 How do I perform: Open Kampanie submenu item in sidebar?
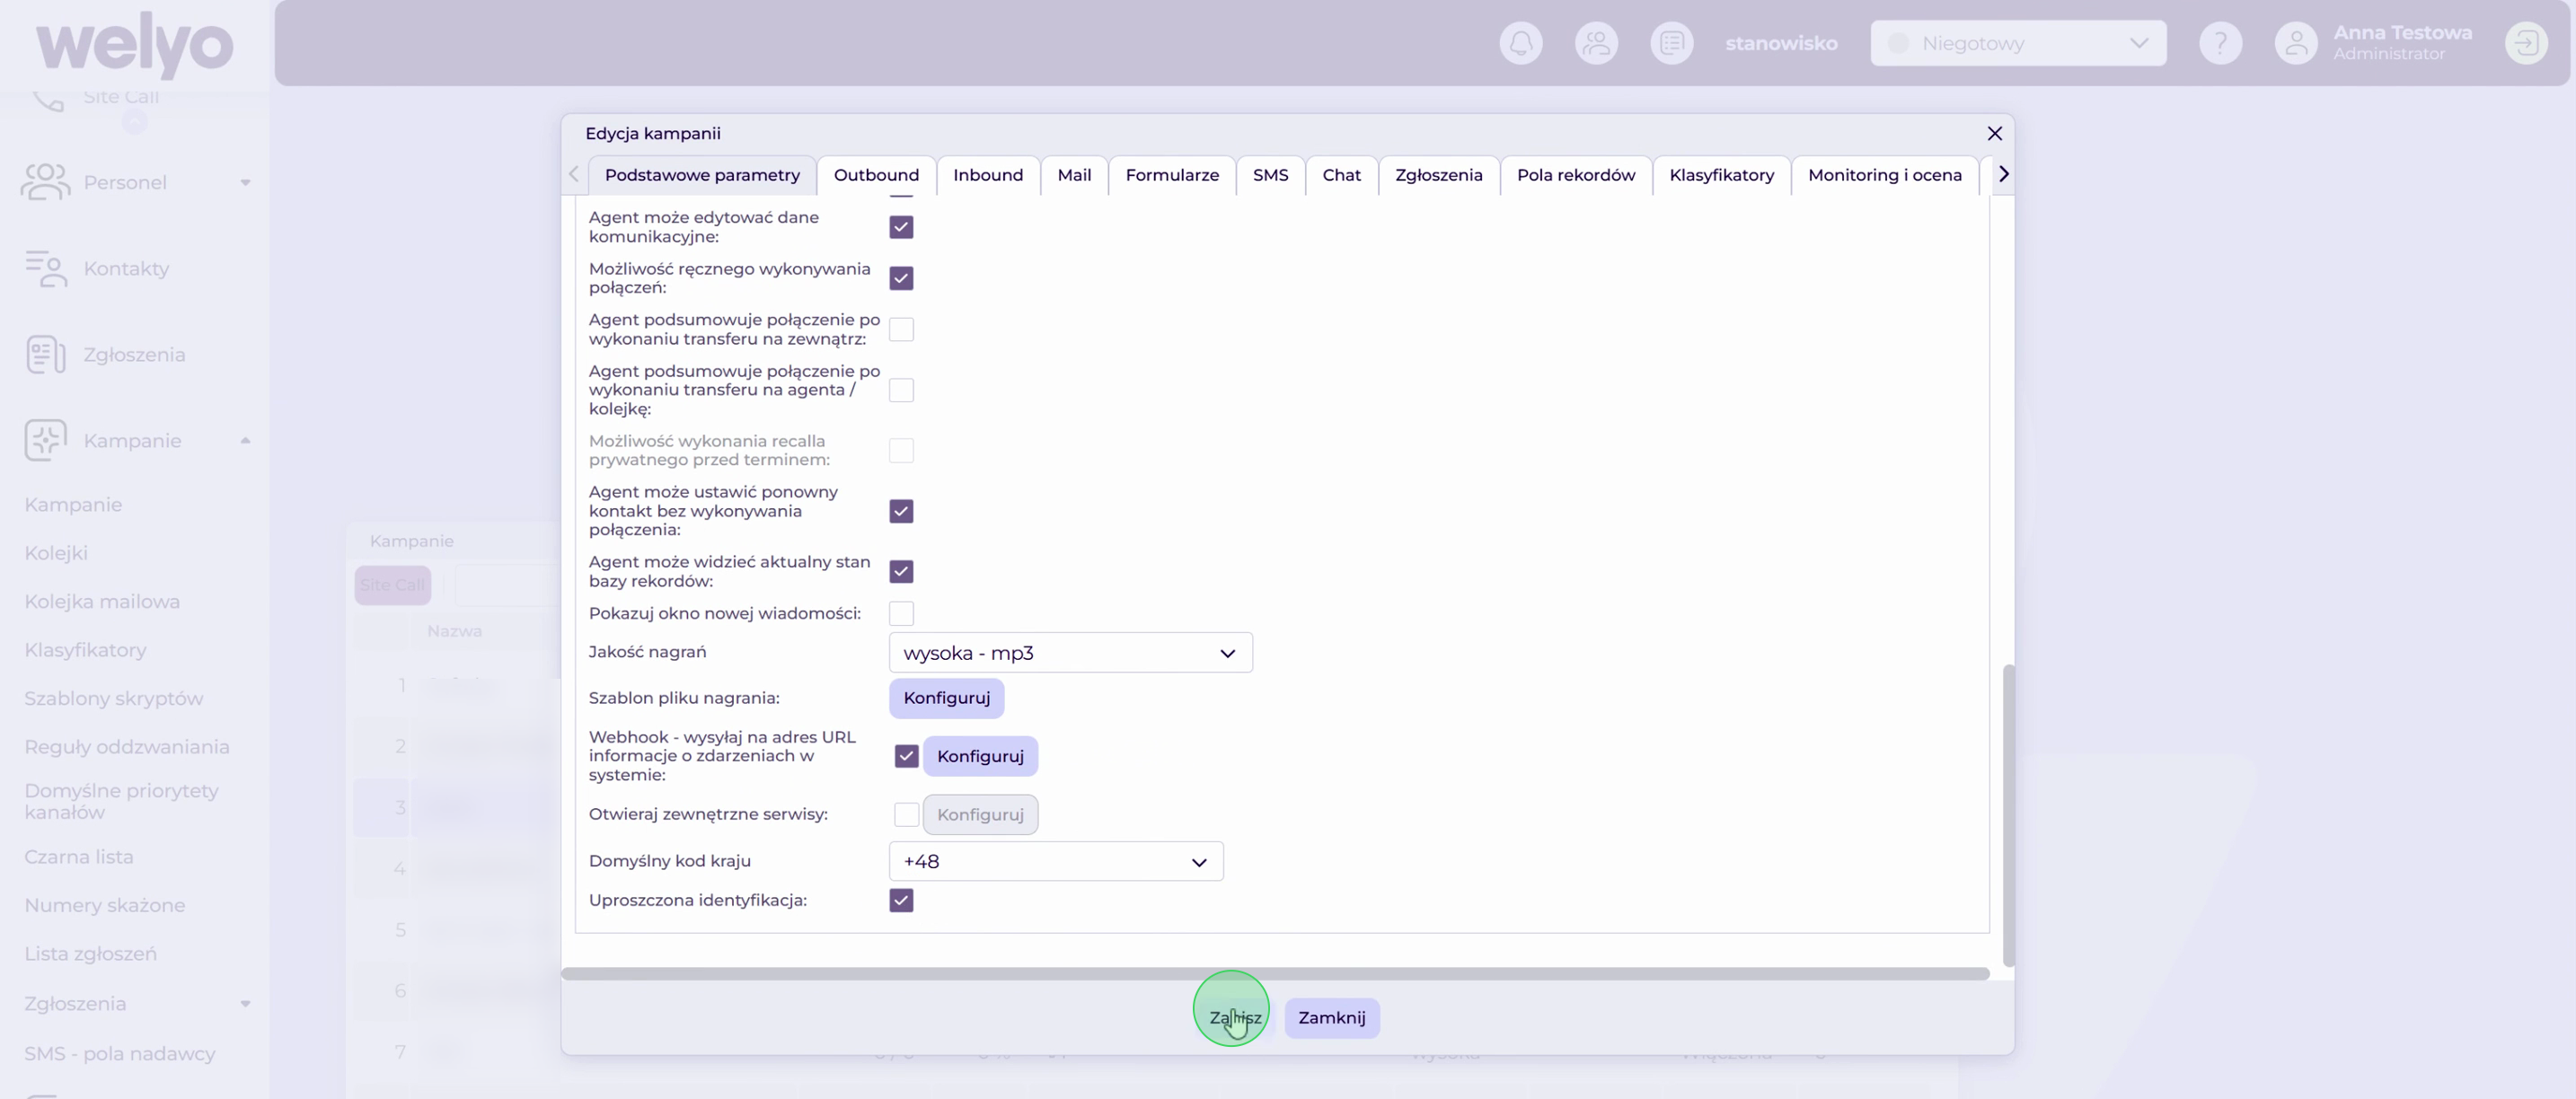(73, 505)
